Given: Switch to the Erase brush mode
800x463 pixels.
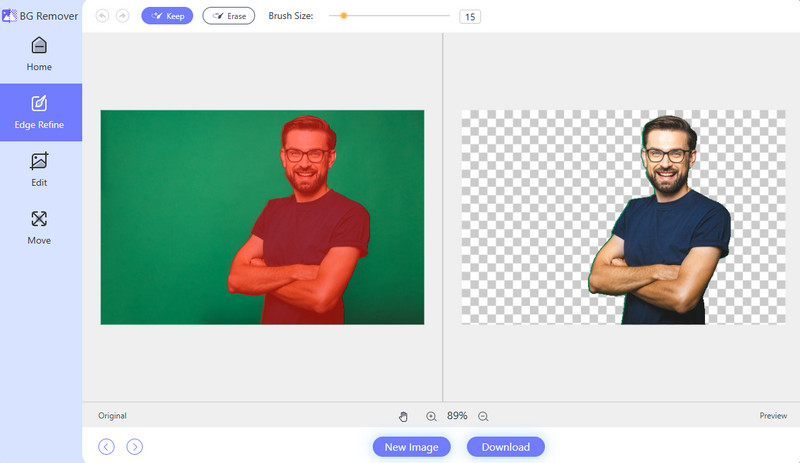Looking at the screenshot, I should coord(228,17).
